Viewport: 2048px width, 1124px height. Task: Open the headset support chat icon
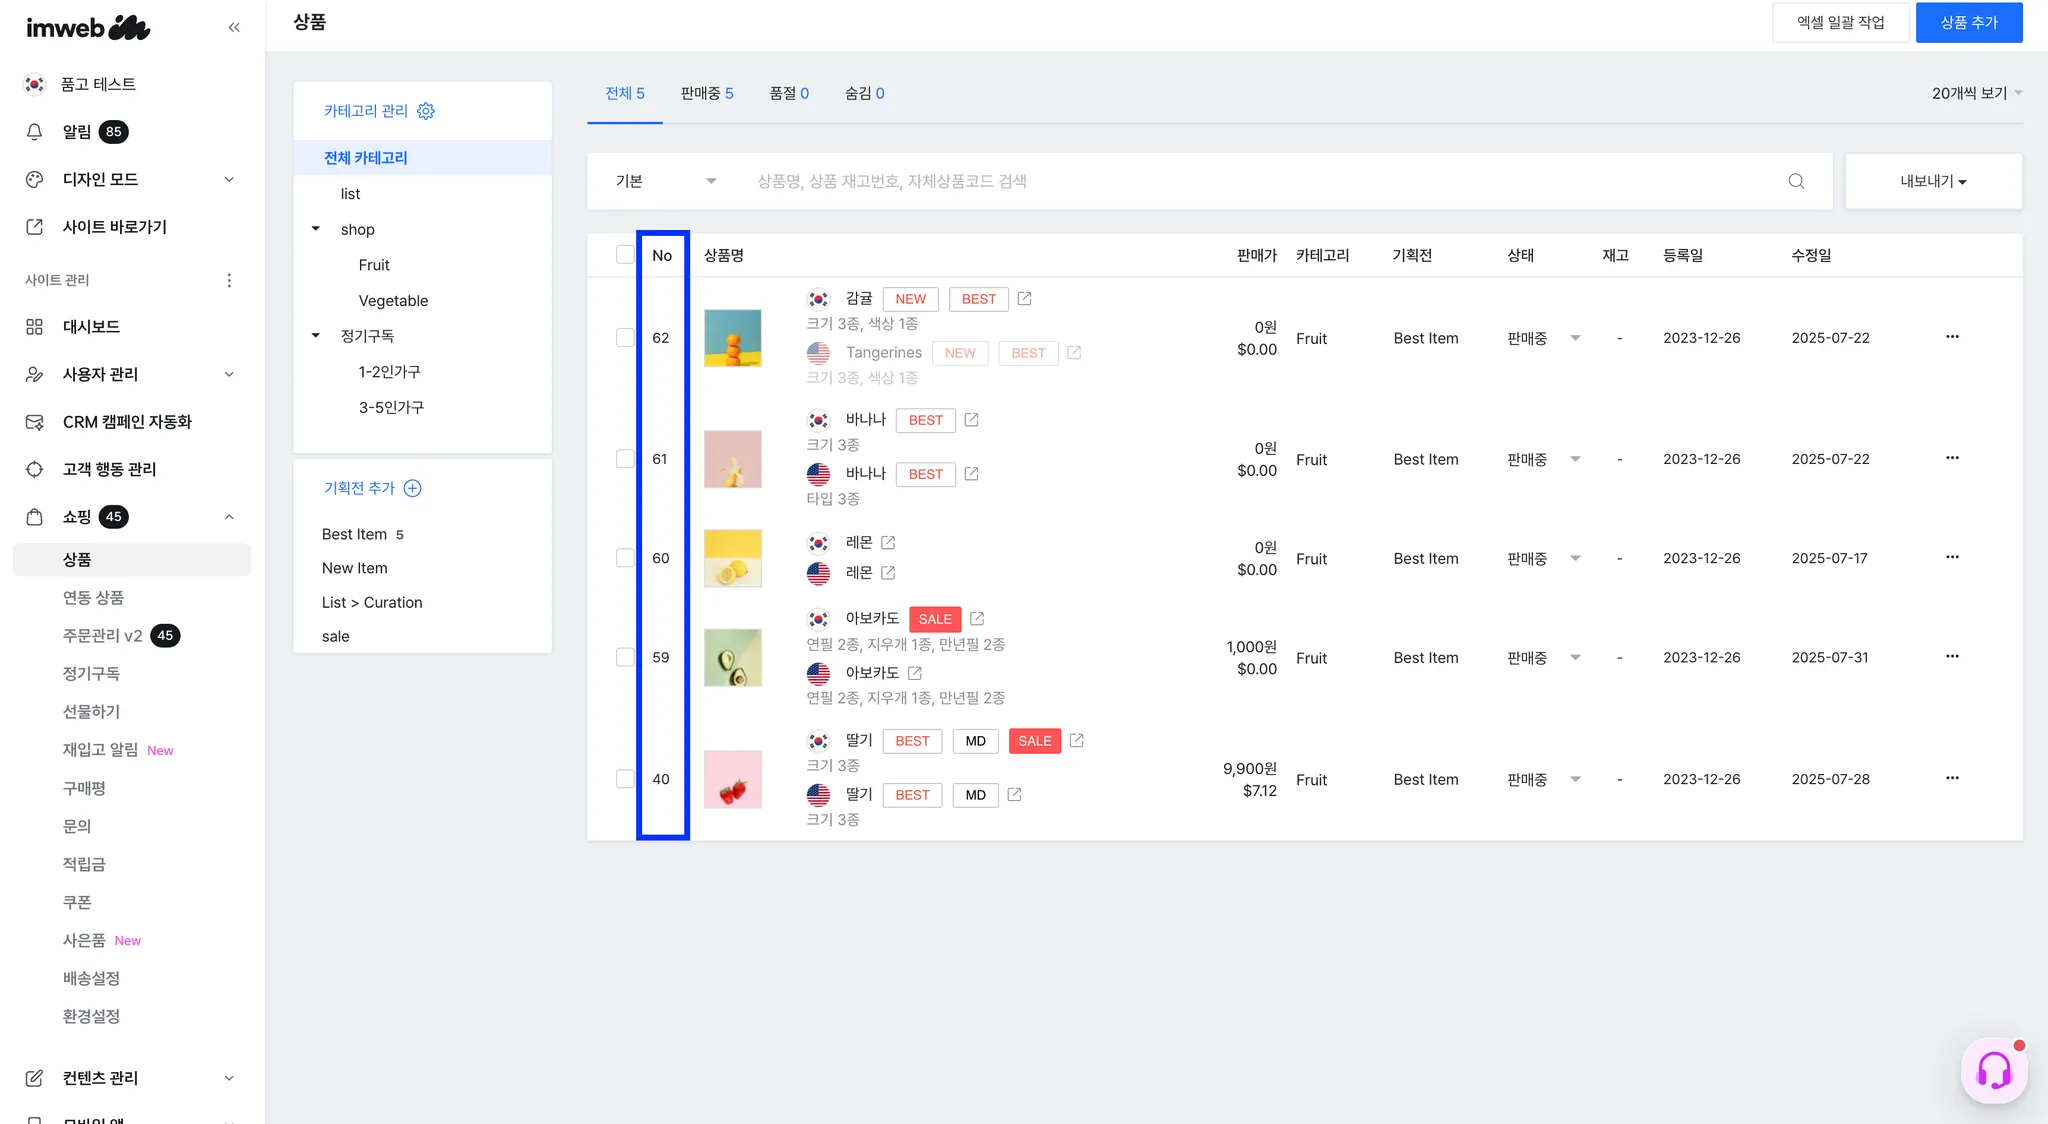[1993, 1071]
